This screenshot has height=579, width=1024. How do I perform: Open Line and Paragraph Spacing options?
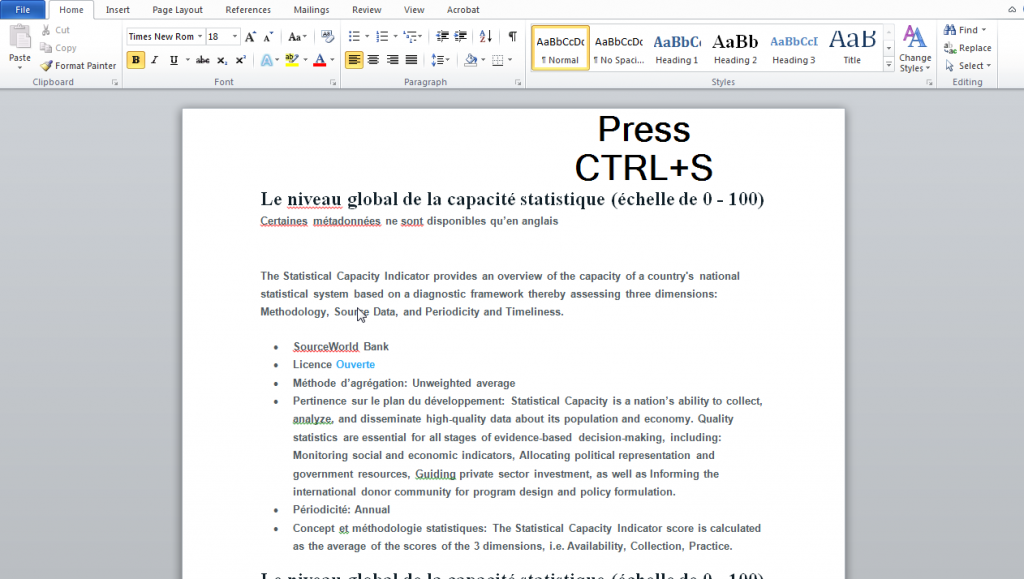[x=438, y=60]
